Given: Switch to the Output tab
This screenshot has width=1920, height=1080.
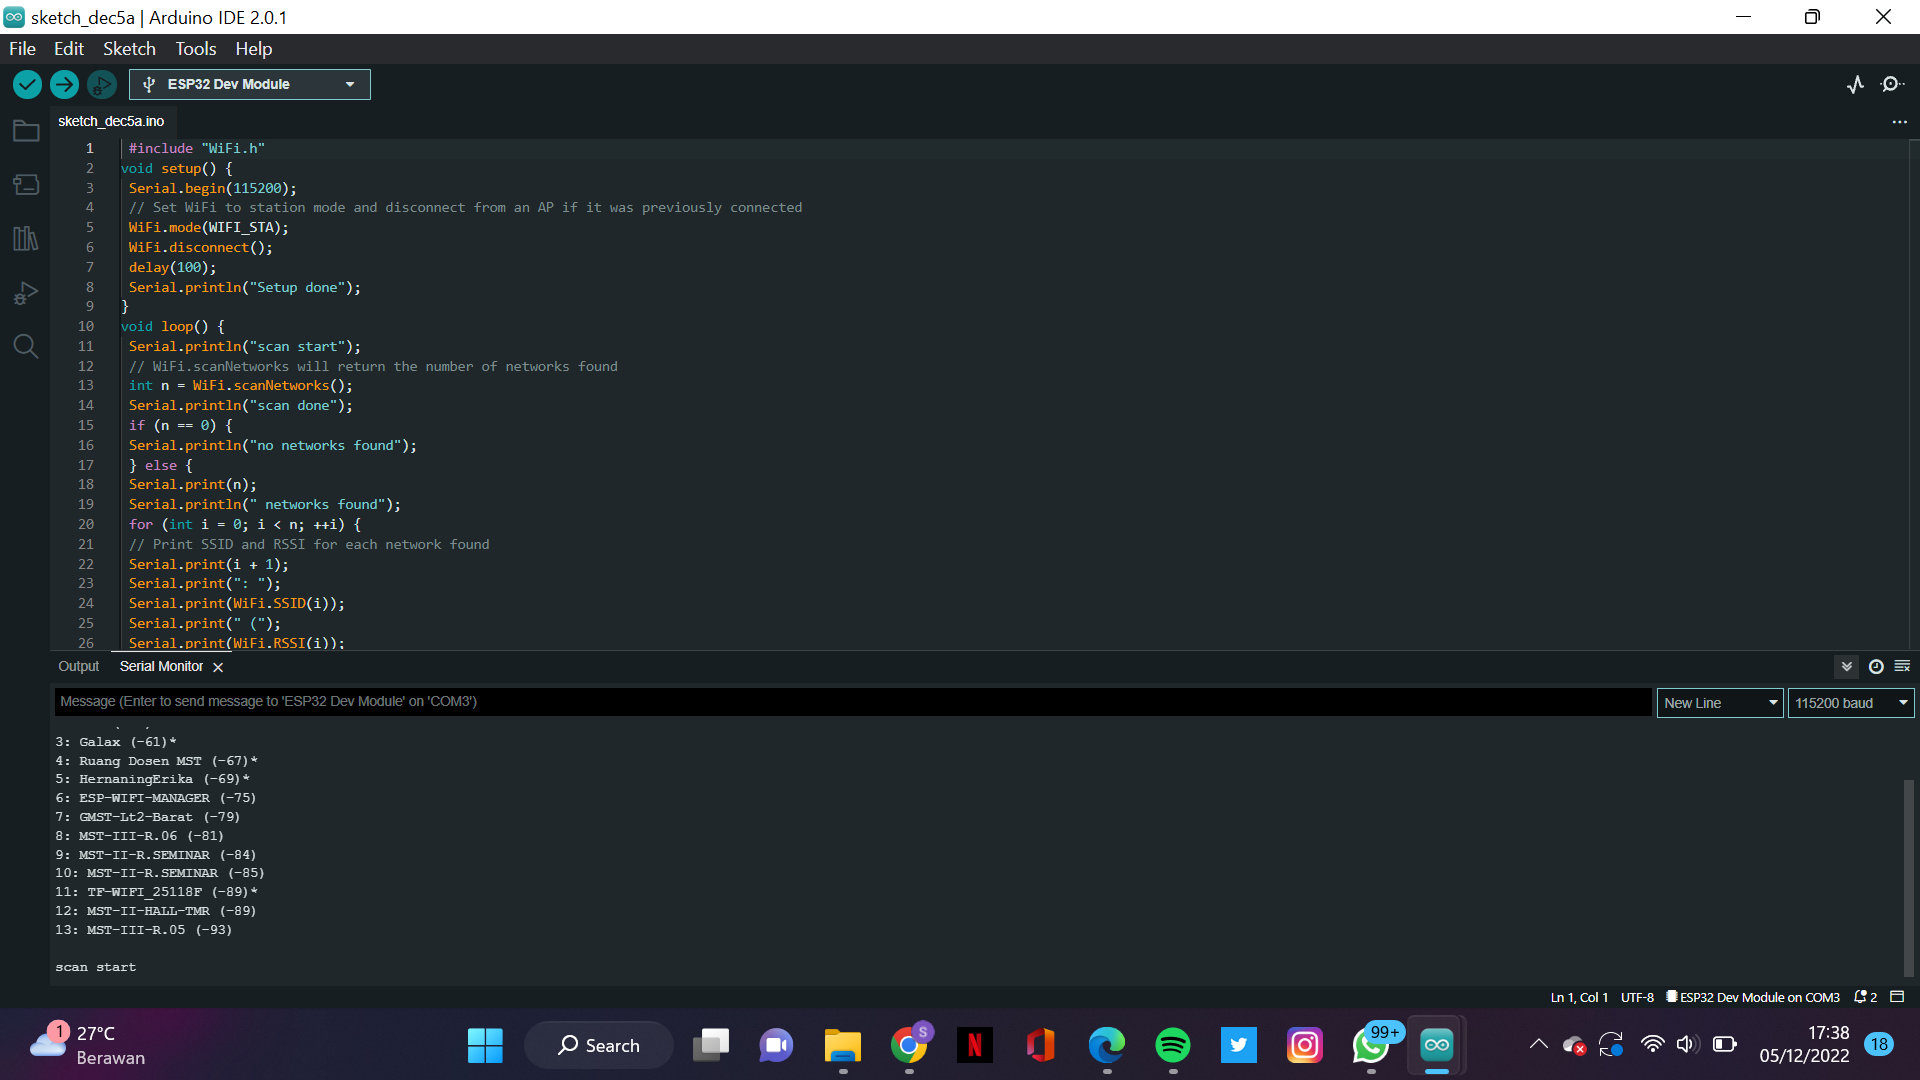Looking at the screenshot, I should [78, 666].
